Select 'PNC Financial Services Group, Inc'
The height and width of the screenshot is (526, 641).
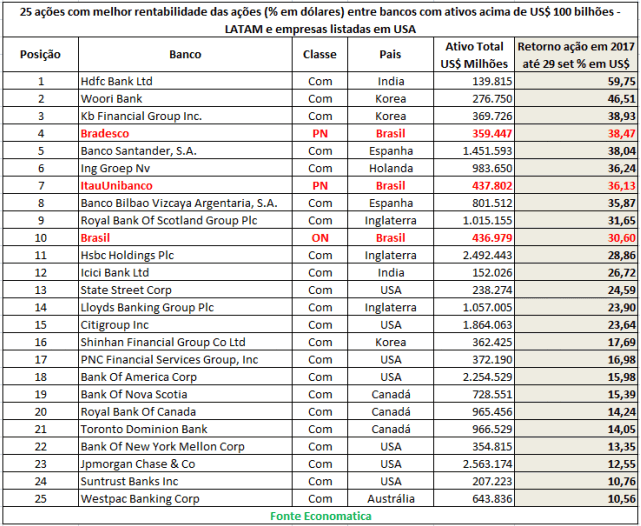[x=185, y=360]
